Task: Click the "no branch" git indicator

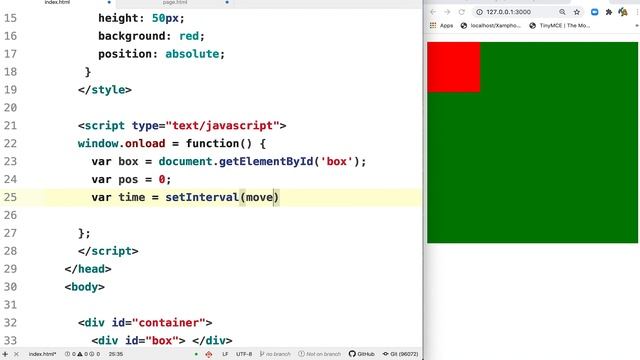Action: pos(275,354)
